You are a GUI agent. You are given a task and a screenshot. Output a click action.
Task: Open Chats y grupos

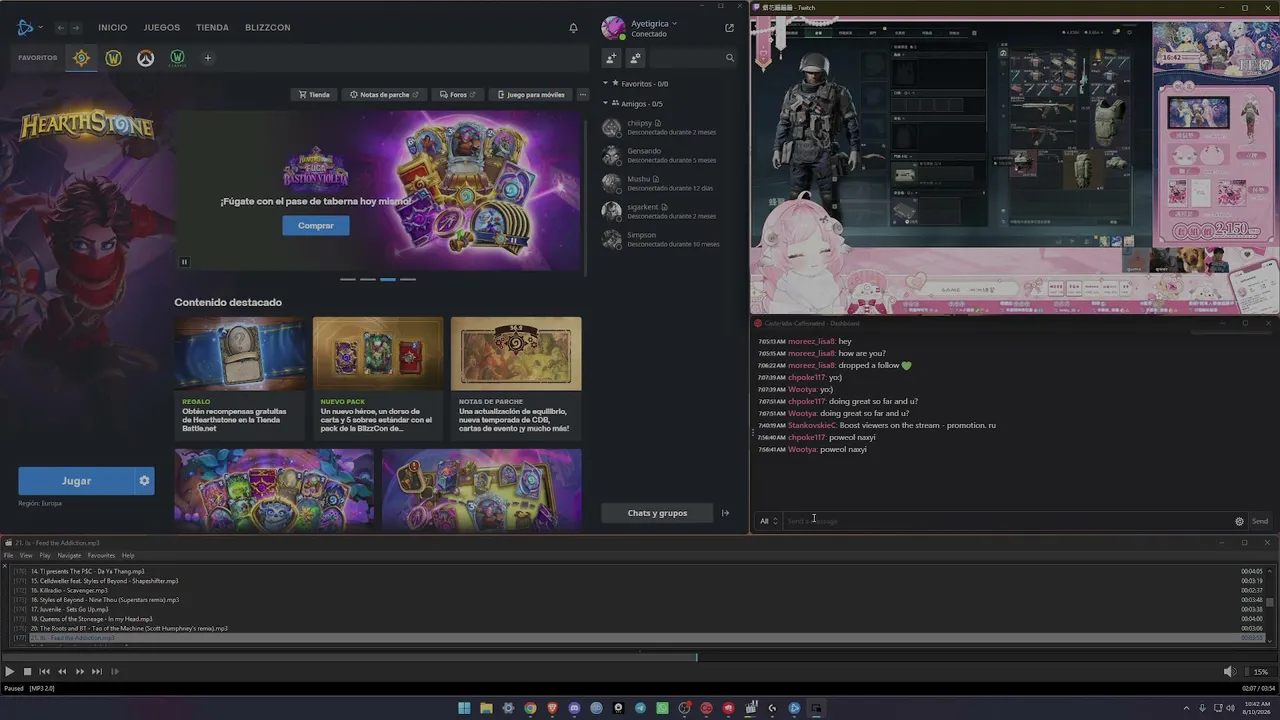(657, 513)
